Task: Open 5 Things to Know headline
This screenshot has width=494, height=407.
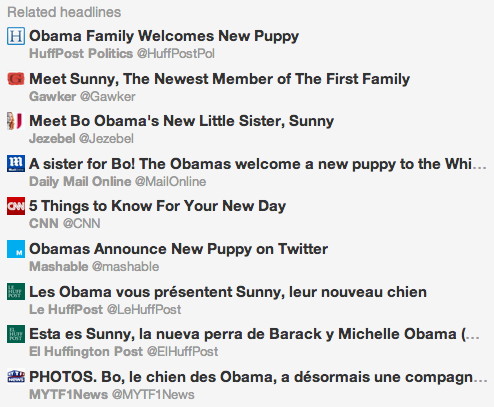Action: (157, 206)
